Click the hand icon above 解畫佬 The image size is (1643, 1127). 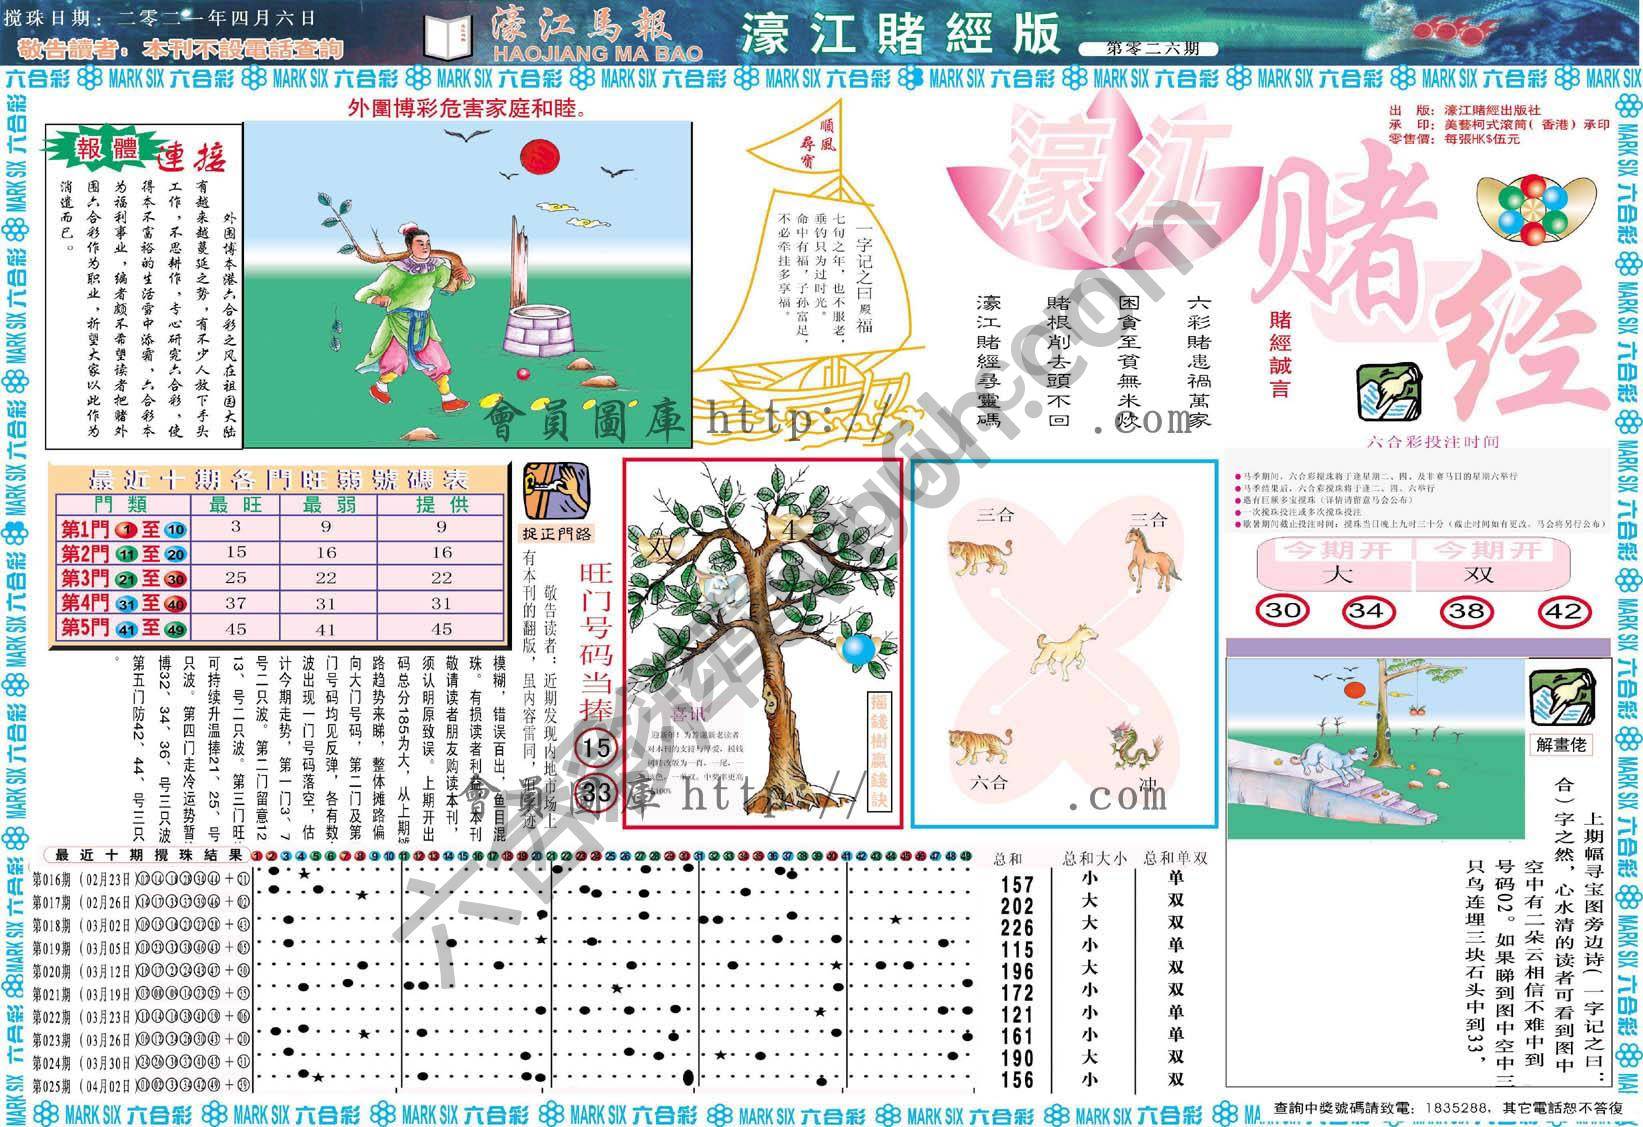pyautogui.click(x=1562, y=698)
